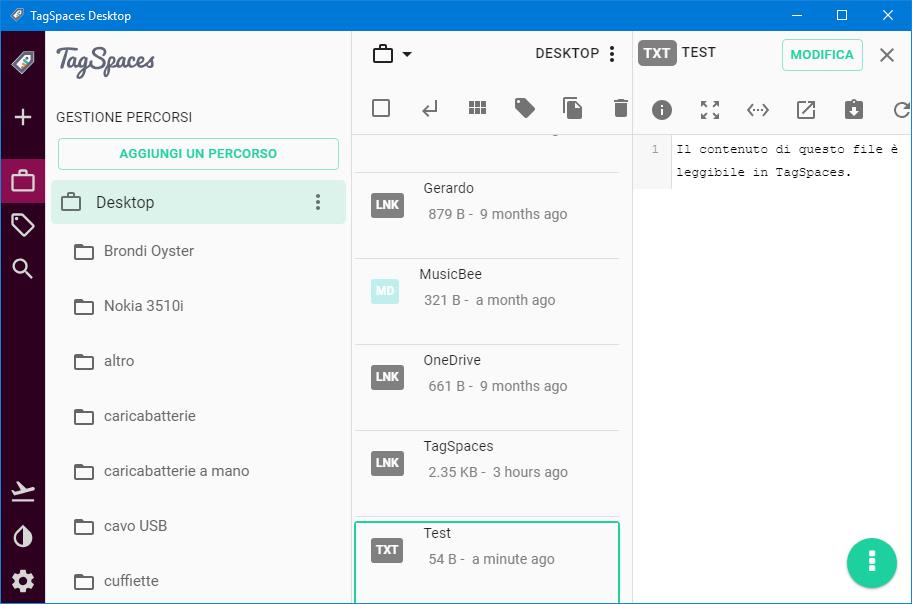Image resolution: width=912 pixels, height=604 pixels.
Task: Click the LNK badge of Gerardo
Action: (387, 205)
